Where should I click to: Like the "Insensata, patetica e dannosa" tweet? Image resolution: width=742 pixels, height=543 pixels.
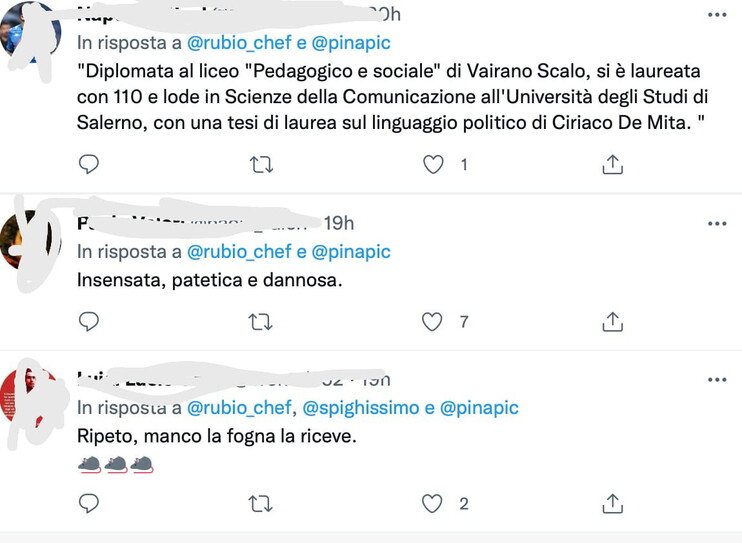tap(433, 321)
